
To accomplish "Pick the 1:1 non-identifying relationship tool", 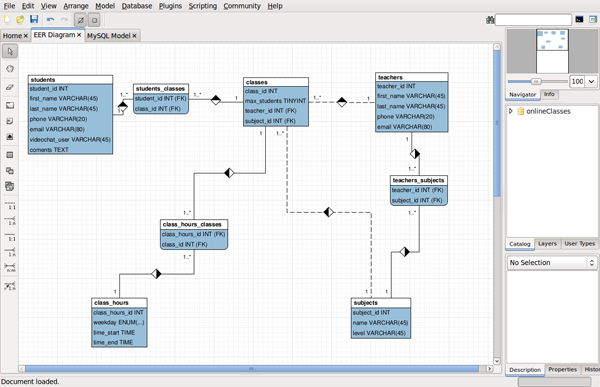I will 10,206.
